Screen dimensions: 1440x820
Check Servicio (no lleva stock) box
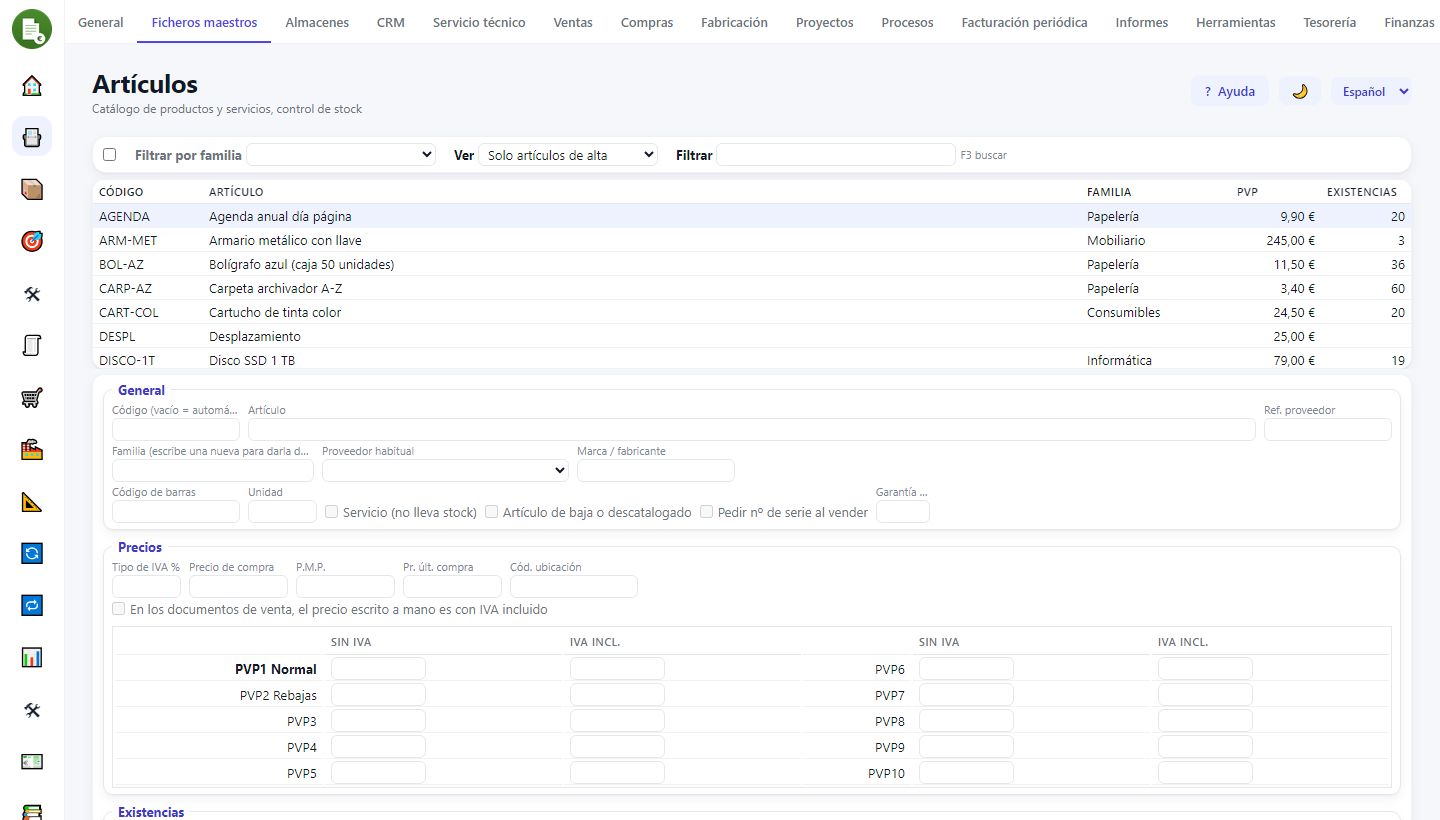point(332,512)
